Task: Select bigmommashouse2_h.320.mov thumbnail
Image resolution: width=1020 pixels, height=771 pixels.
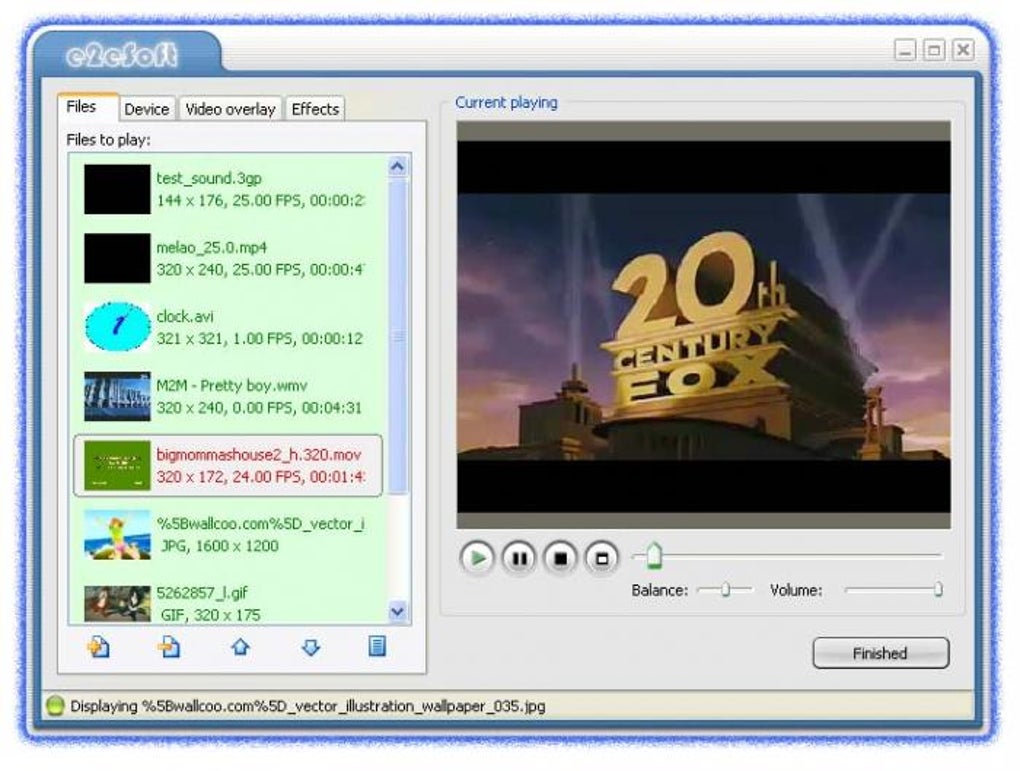Action: click(117, 465)
